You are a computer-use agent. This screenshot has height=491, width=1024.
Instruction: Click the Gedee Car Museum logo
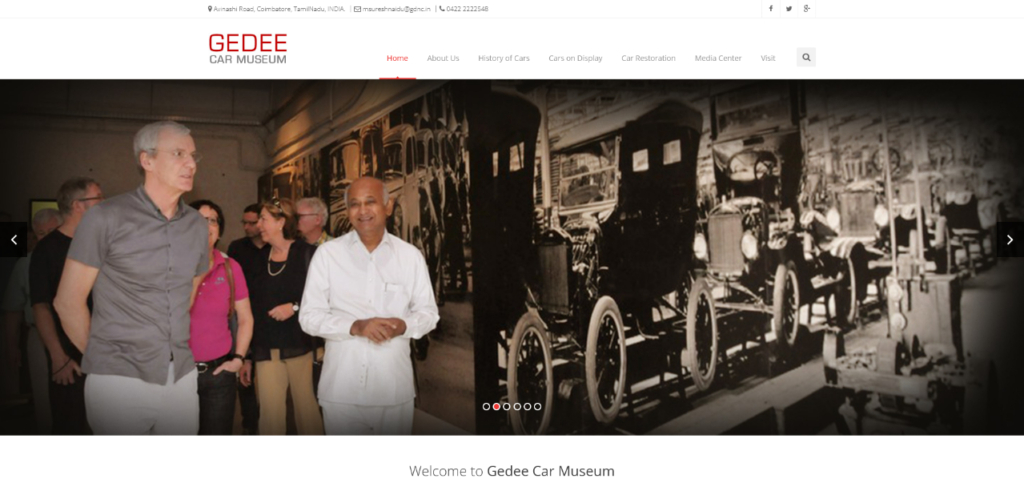248,49
